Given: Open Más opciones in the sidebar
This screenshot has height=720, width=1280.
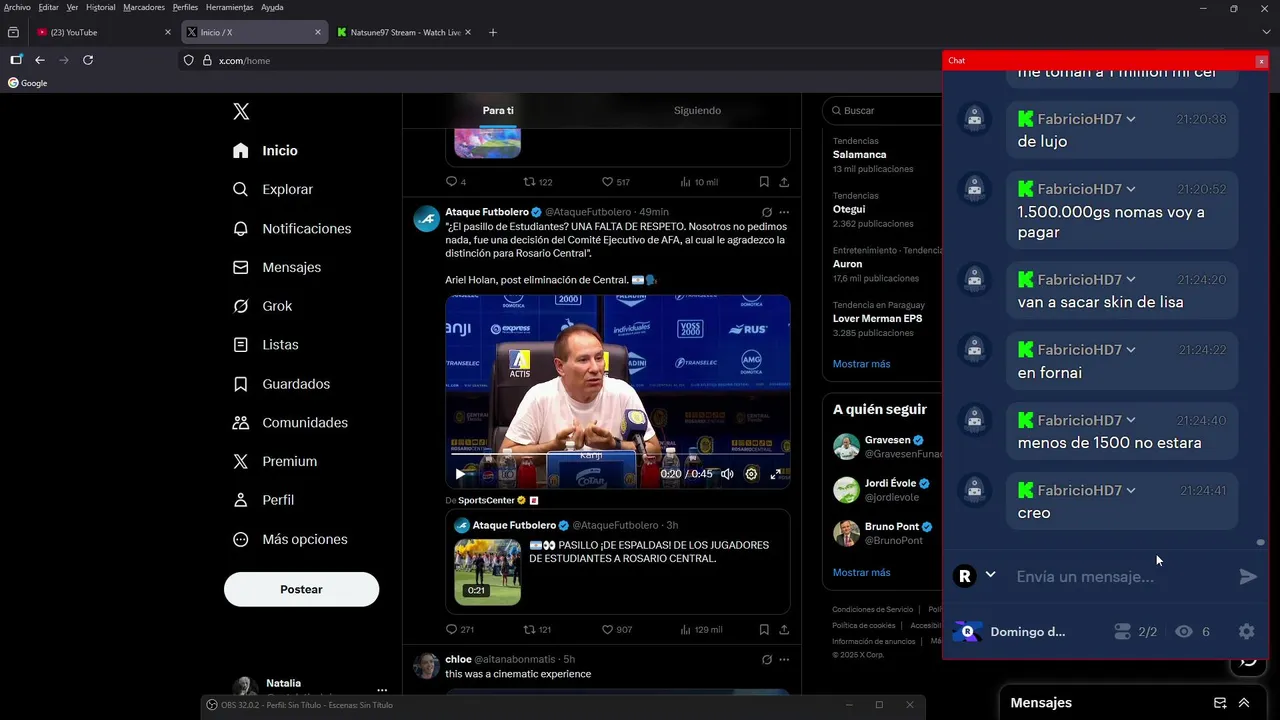Looking at the screenshot, I should coord(290,539).
